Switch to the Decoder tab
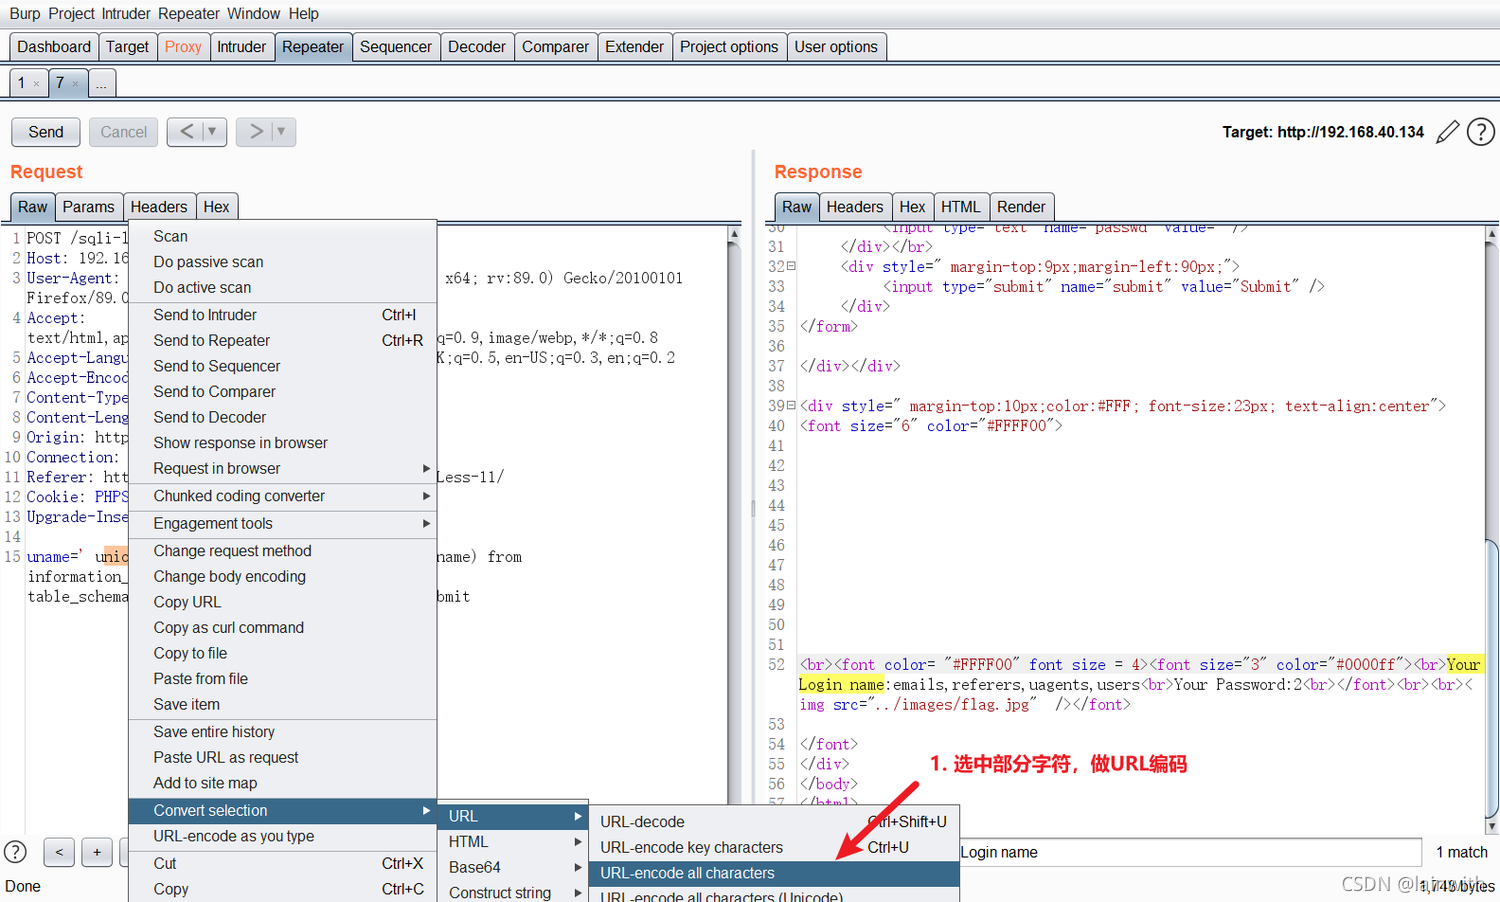The width and height of the screenshot is (1500, 902). click(477, 47)
